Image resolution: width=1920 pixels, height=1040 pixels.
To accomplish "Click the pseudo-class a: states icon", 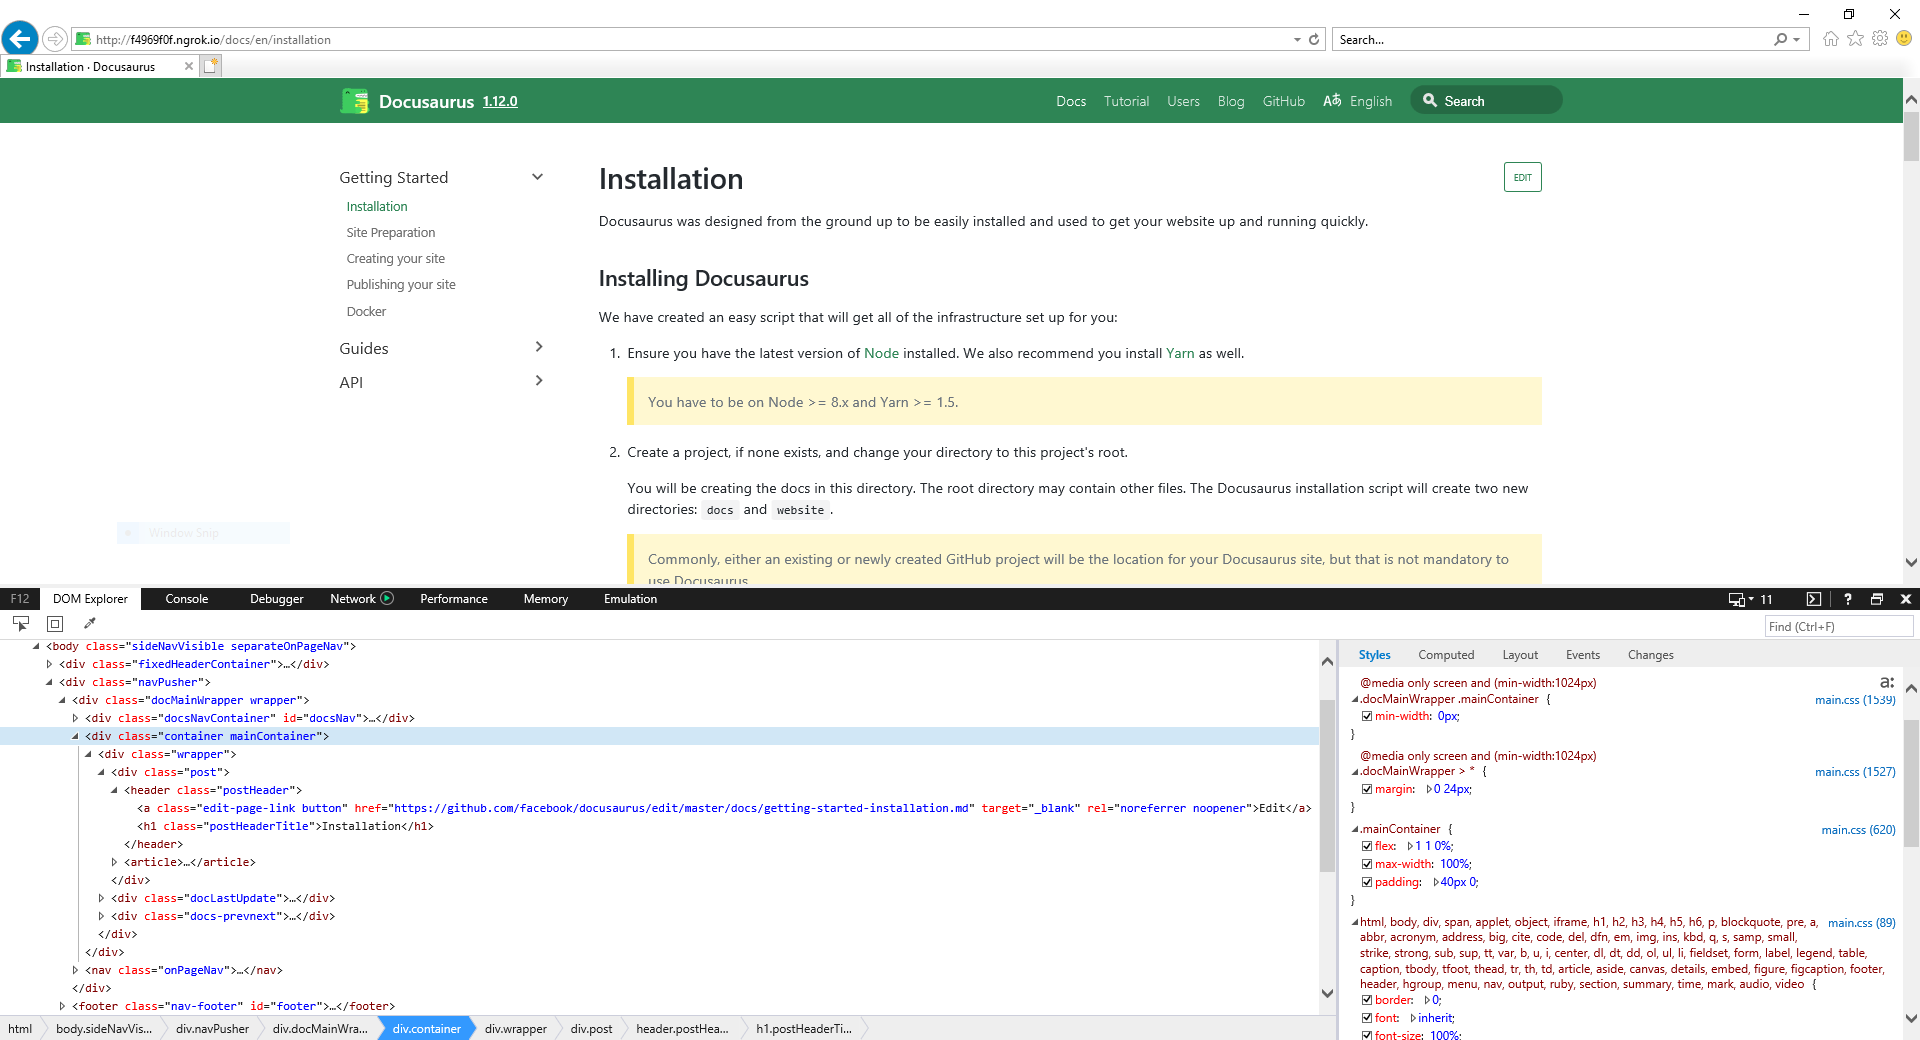I will point(1887,682).
